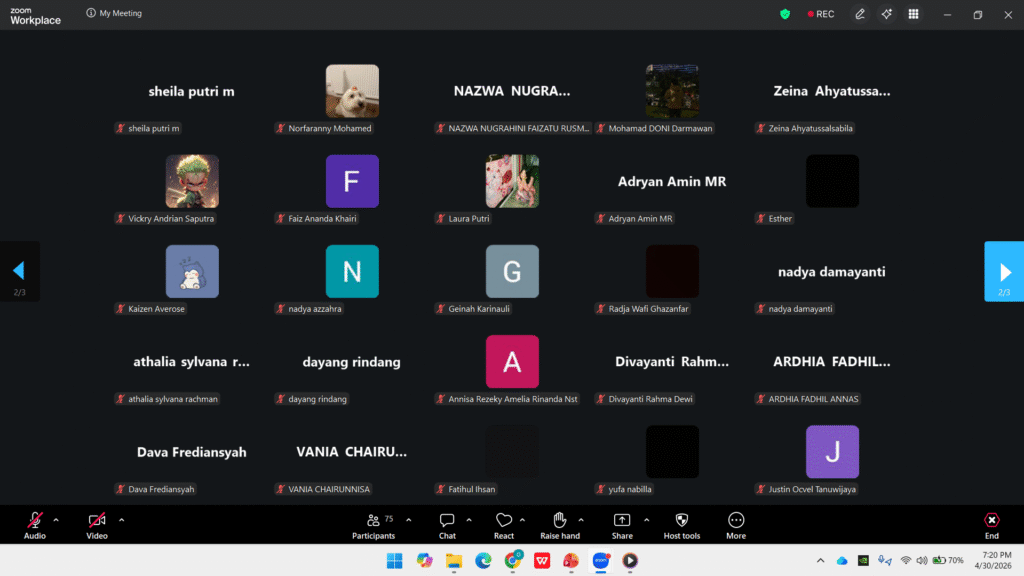Select Faiz Ananda Khairi's F avatar
The image size is (1024, 576).
[x=352, y=181]
